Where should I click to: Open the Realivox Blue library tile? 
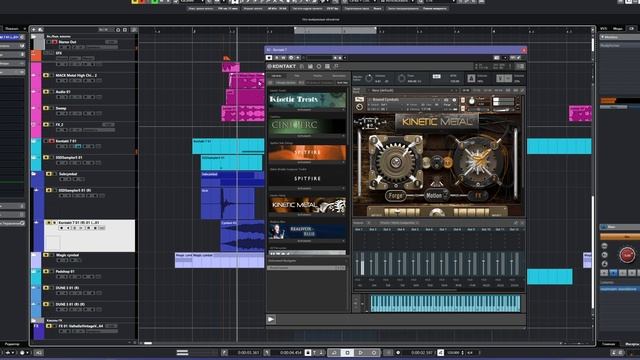[307, 231]
